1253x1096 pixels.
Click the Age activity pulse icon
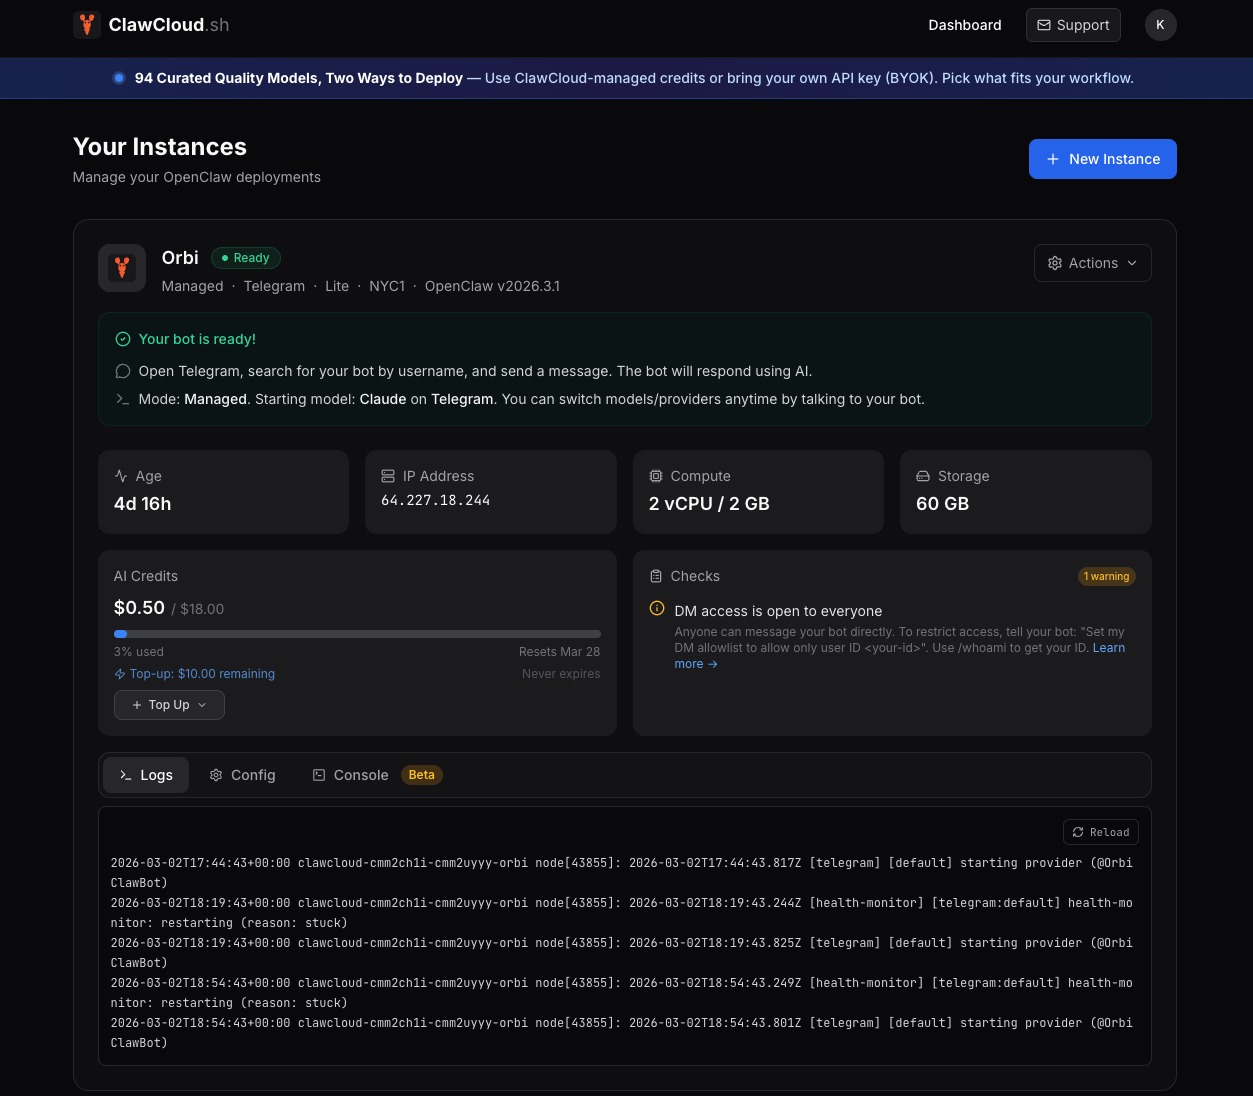click(121, 476)
